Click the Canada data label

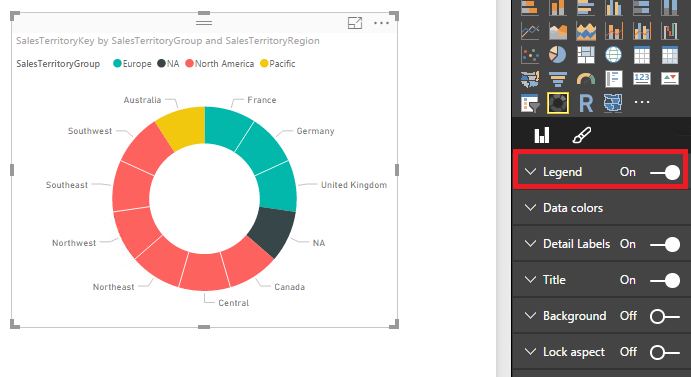(290, 287)
